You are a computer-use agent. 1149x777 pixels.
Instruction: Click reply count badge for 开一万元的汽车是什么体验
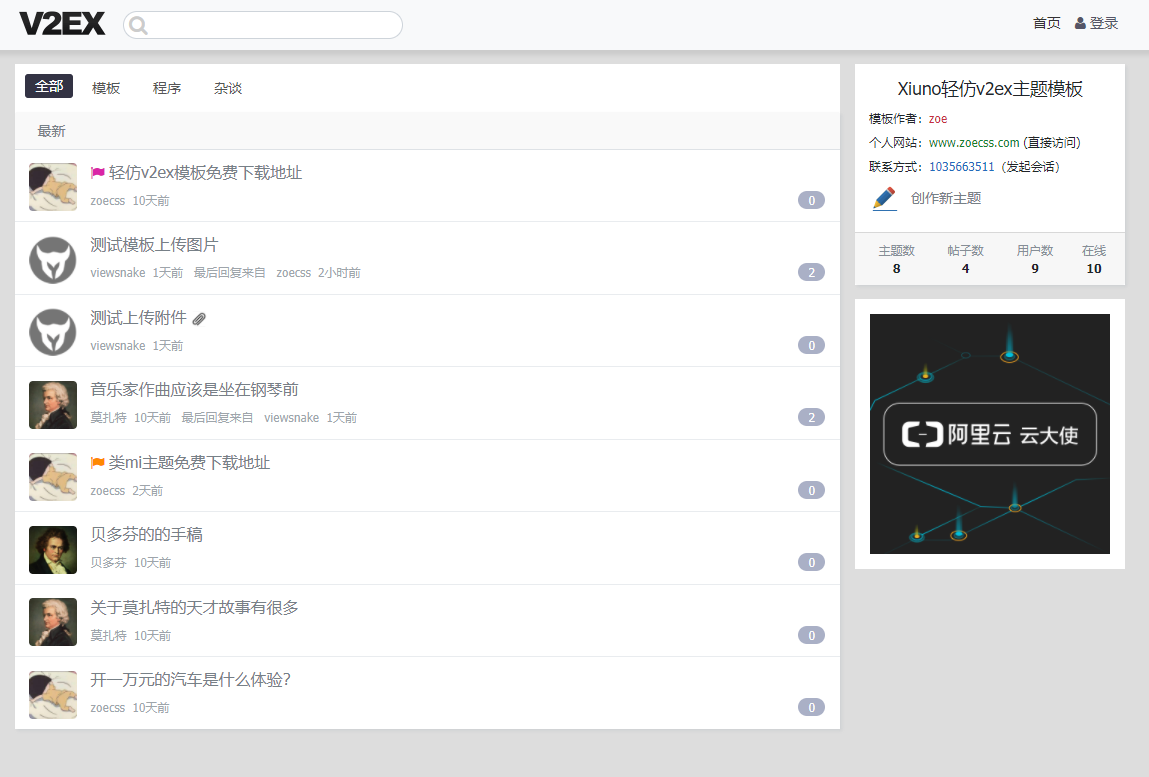pos(811,708)
